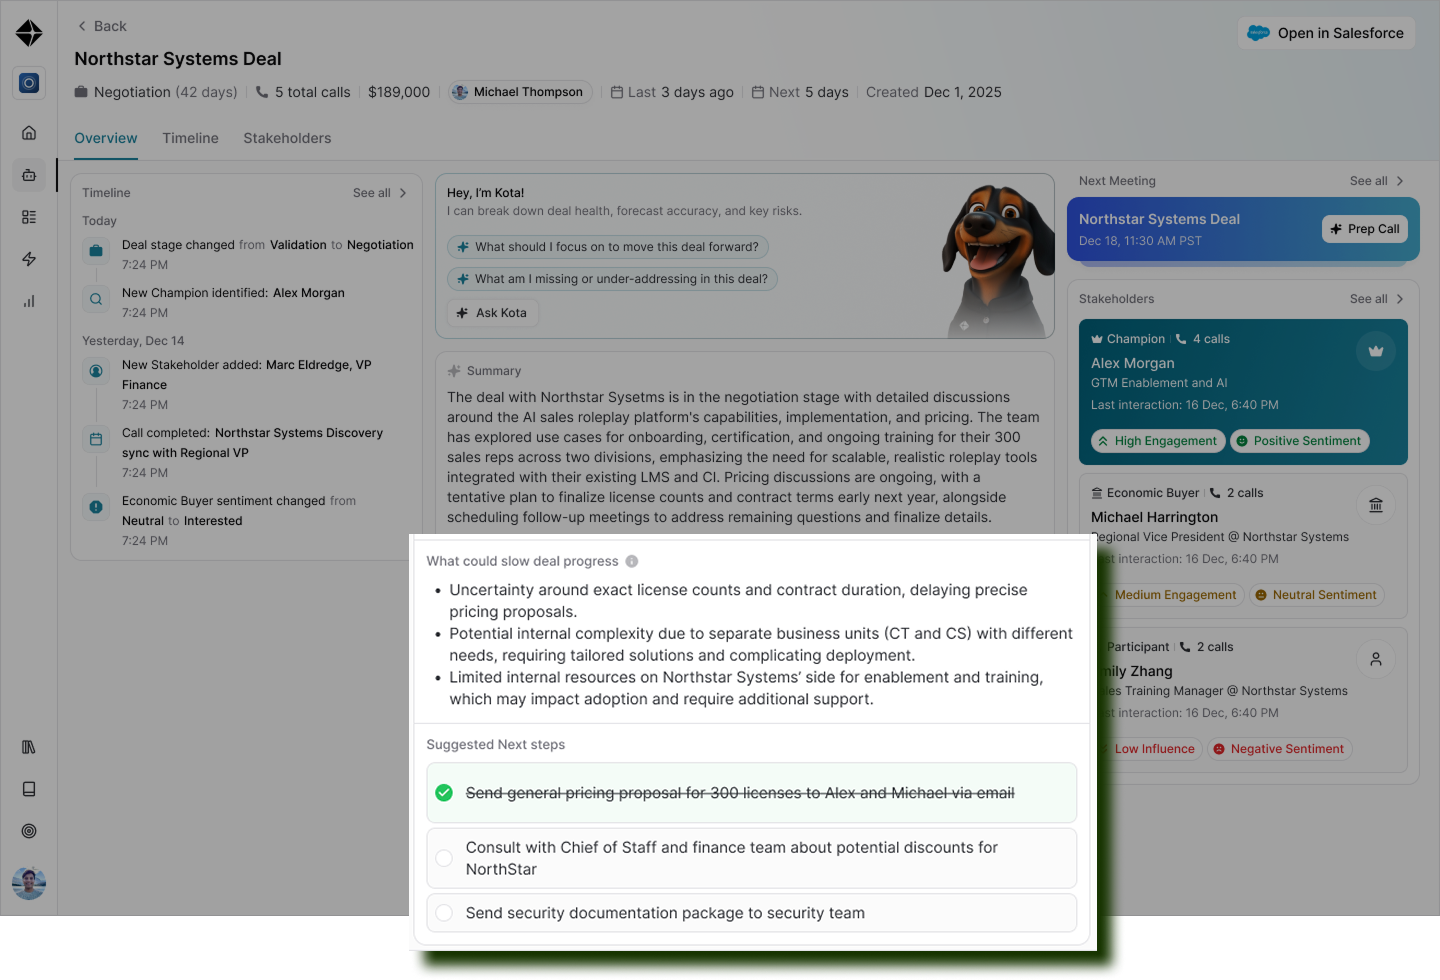Viewport: 1440px width, 980px height.
Task: Click the sparkle icon beside Summary
Action: (454, 371)
